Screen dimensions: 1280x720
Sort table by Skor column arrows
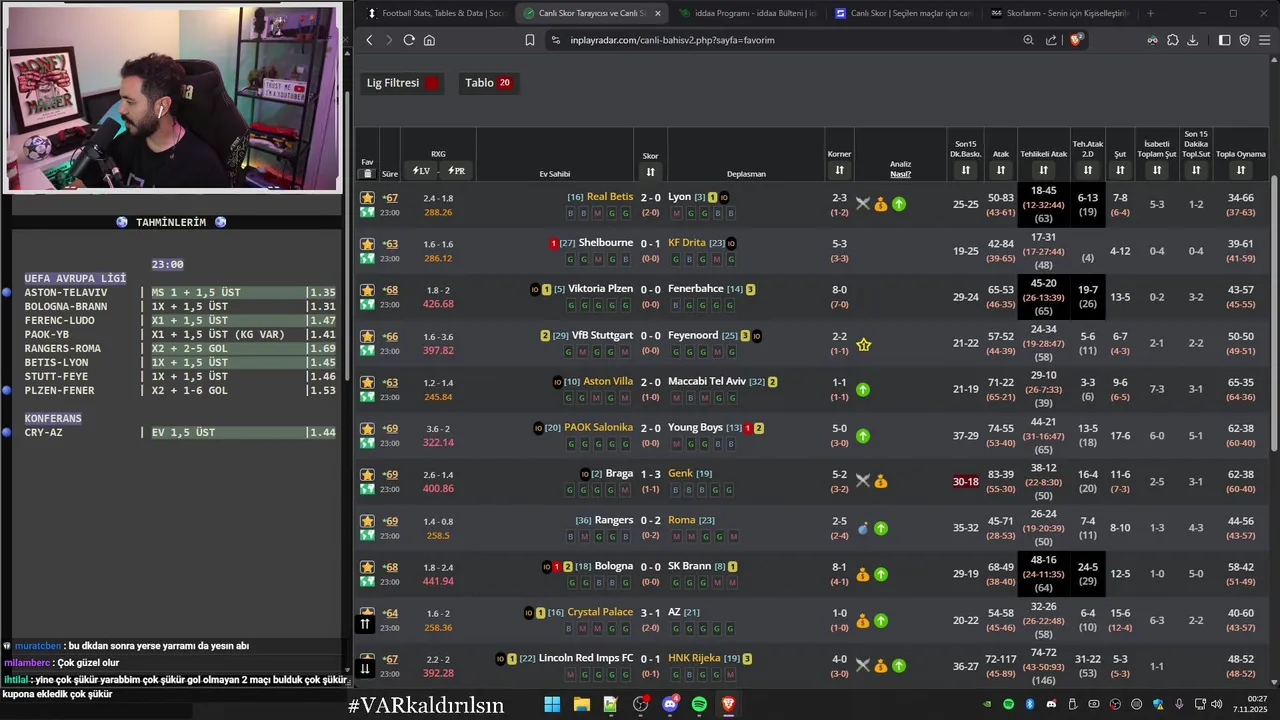click(x=651, y=171)
